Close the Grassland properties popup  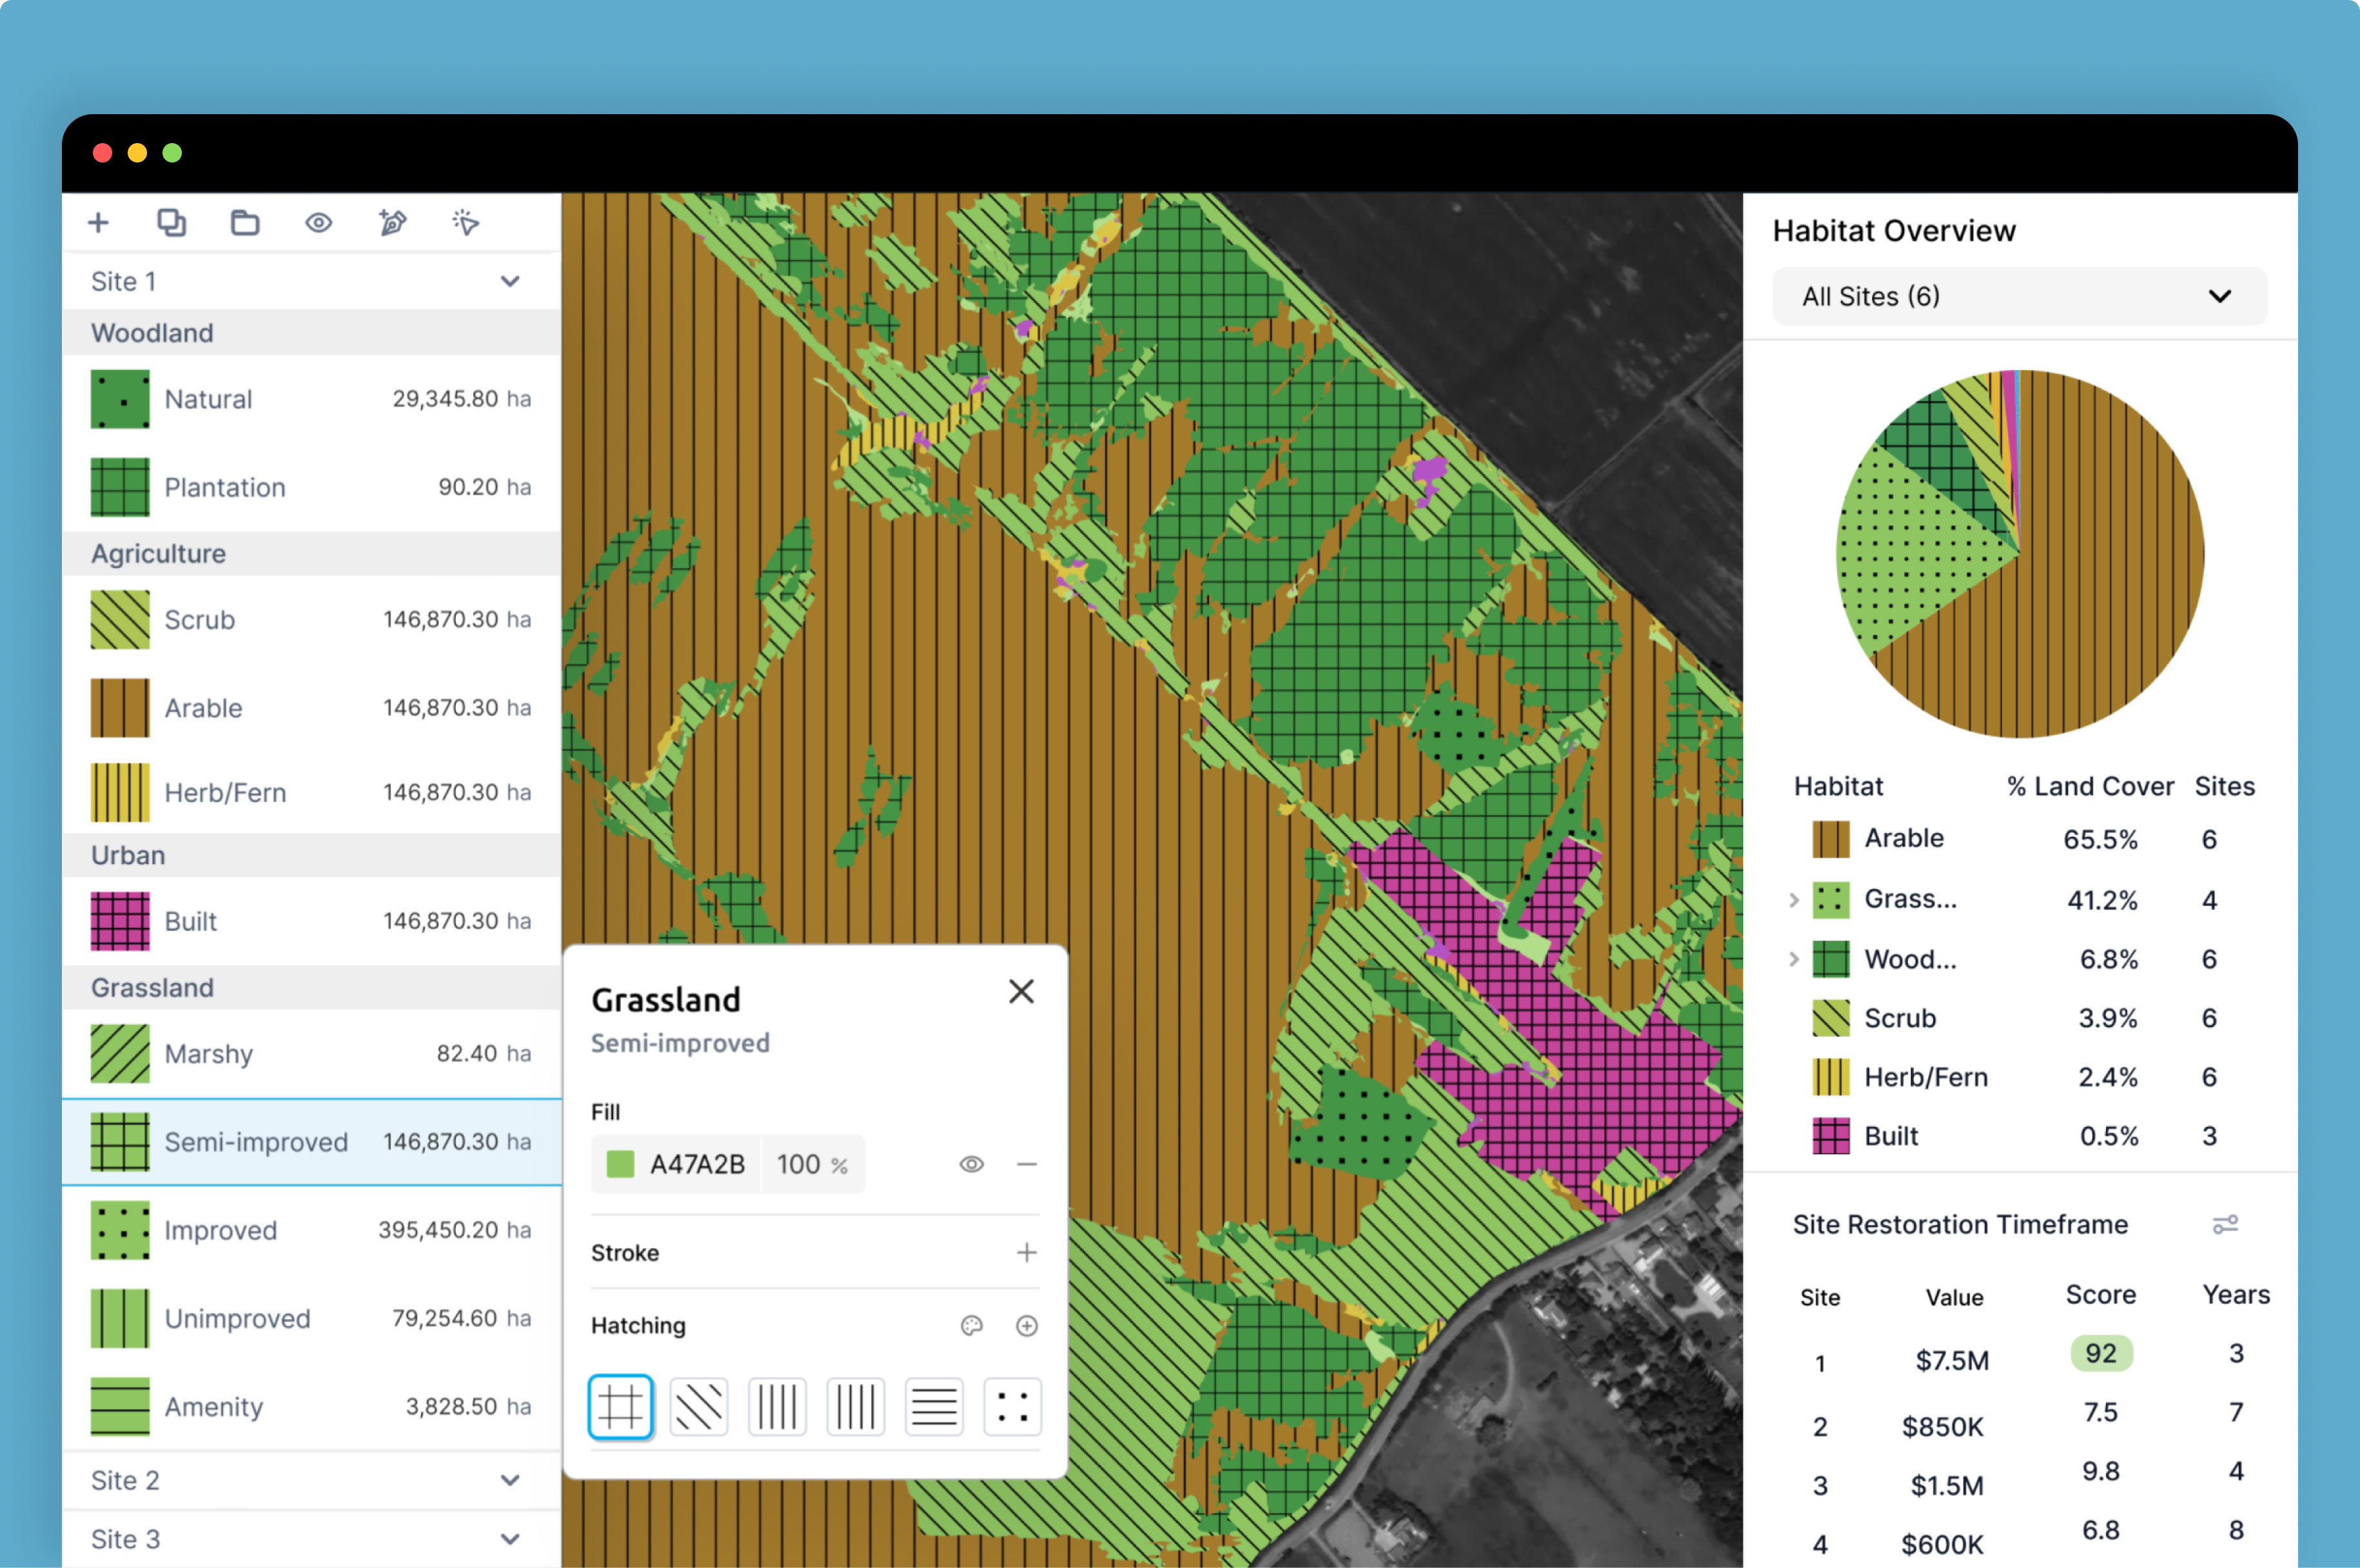coord(1021,991)
